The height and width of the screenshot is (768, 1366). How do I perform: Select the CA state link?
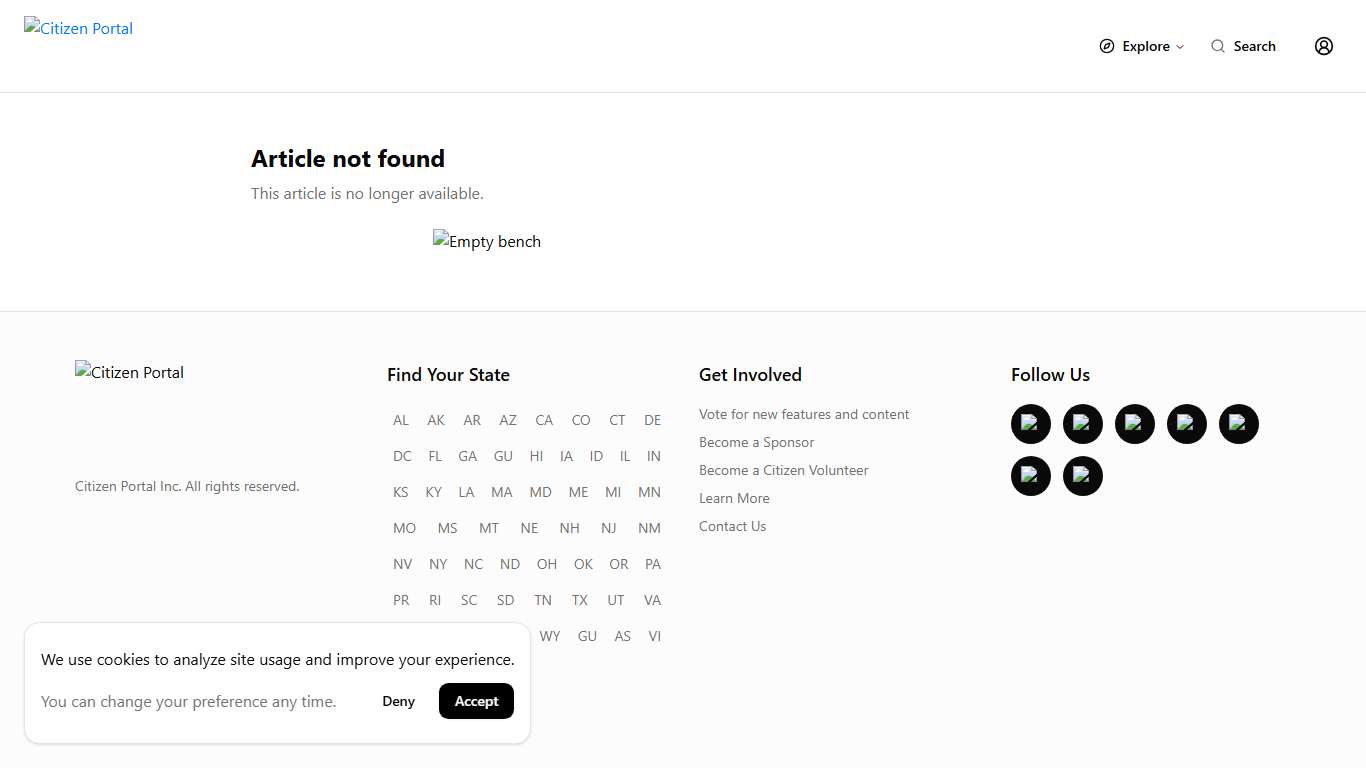[544, 420]
